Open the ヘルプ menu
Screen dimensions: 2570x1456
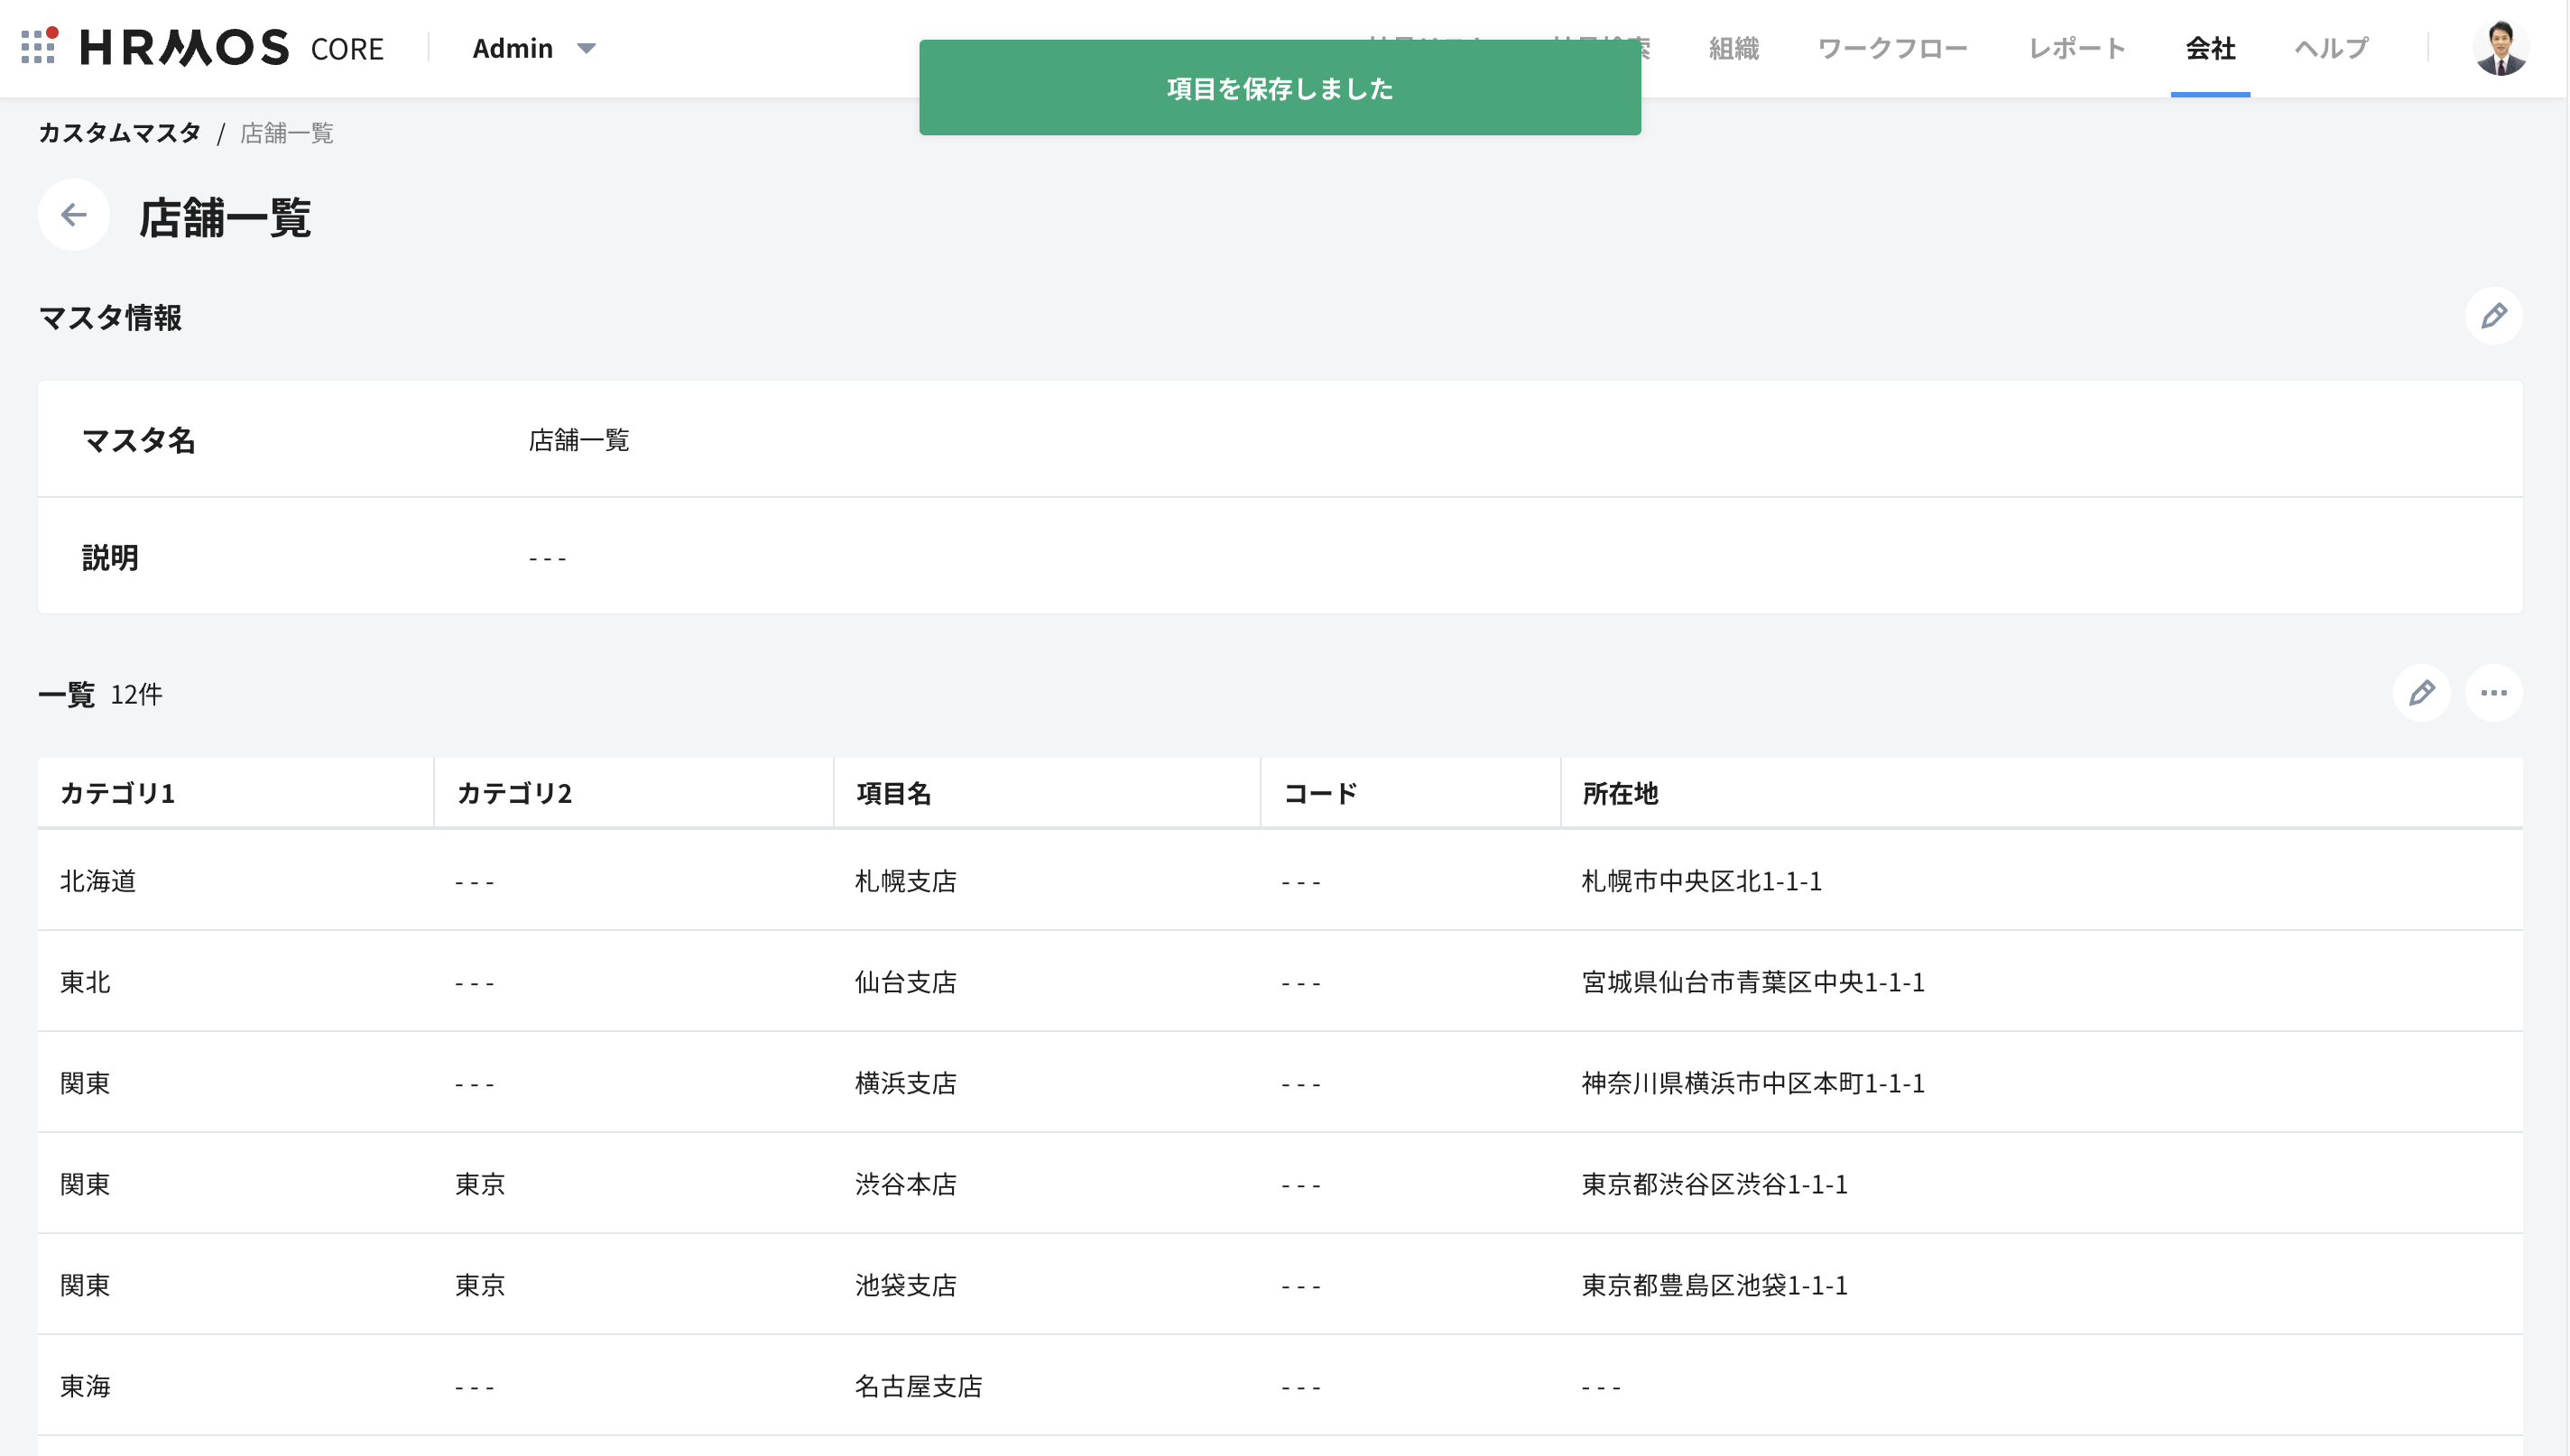2331,48
